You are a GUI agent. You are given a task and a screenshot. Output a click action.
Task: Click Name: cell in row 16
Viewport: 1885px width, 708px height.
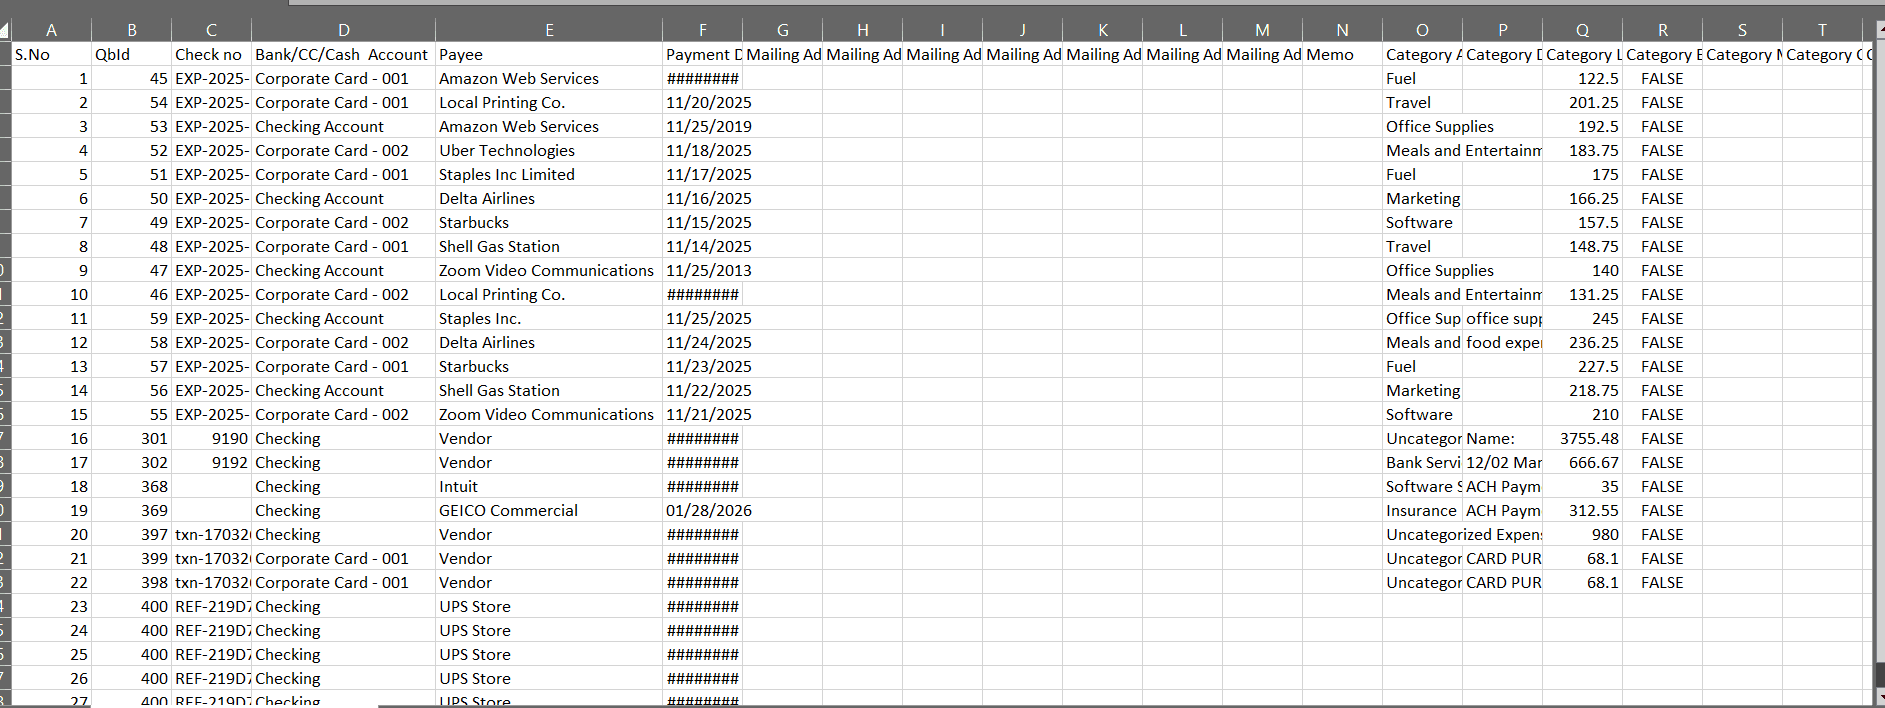pos(1502,438)
